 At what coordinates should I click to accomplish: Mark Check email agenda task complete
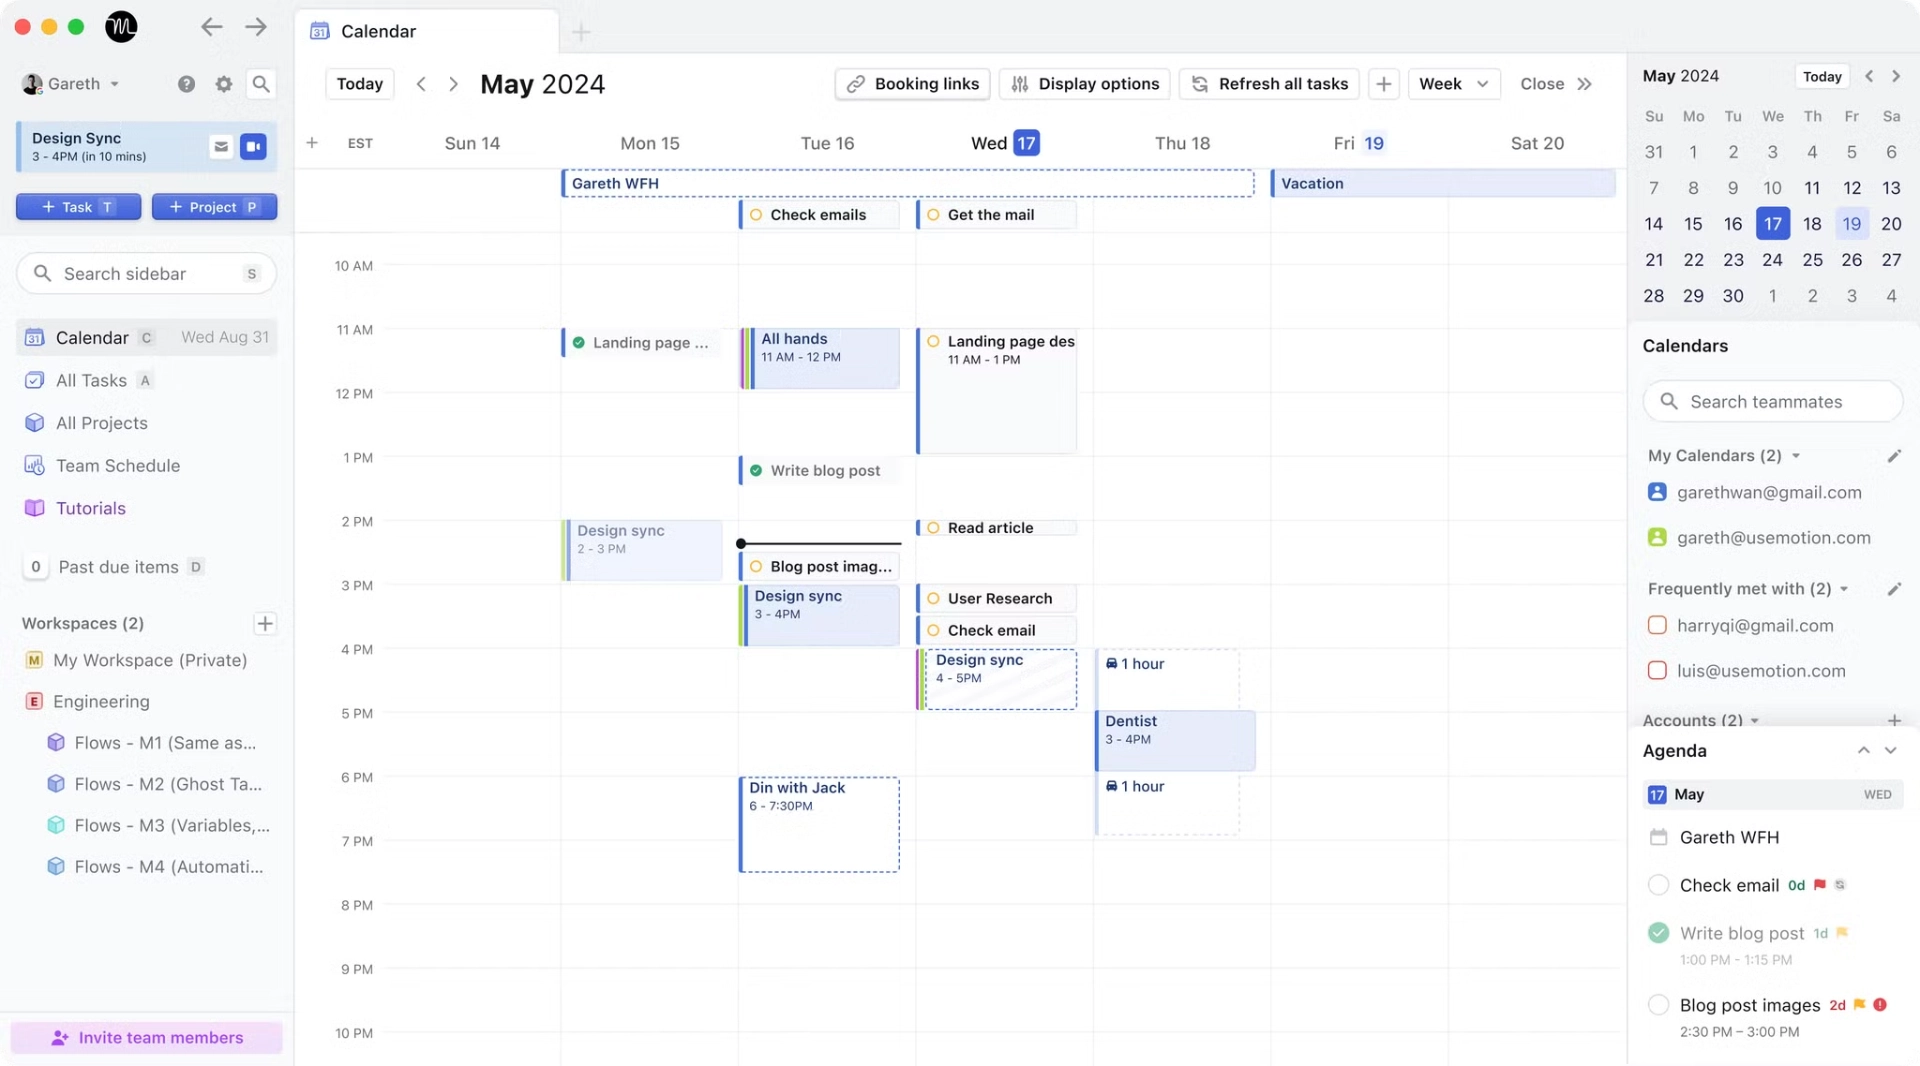(x=1658, y=885)
